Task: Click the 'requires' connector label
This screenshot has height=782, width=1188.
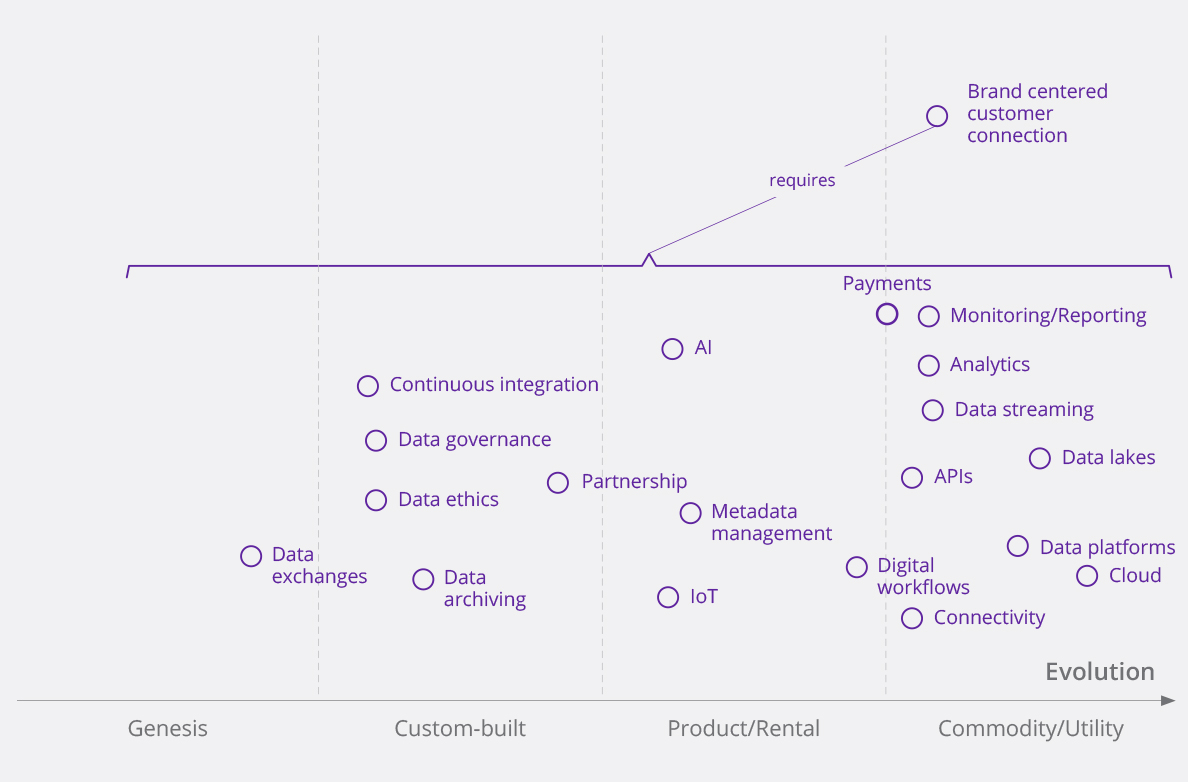Action: point(802,181)
